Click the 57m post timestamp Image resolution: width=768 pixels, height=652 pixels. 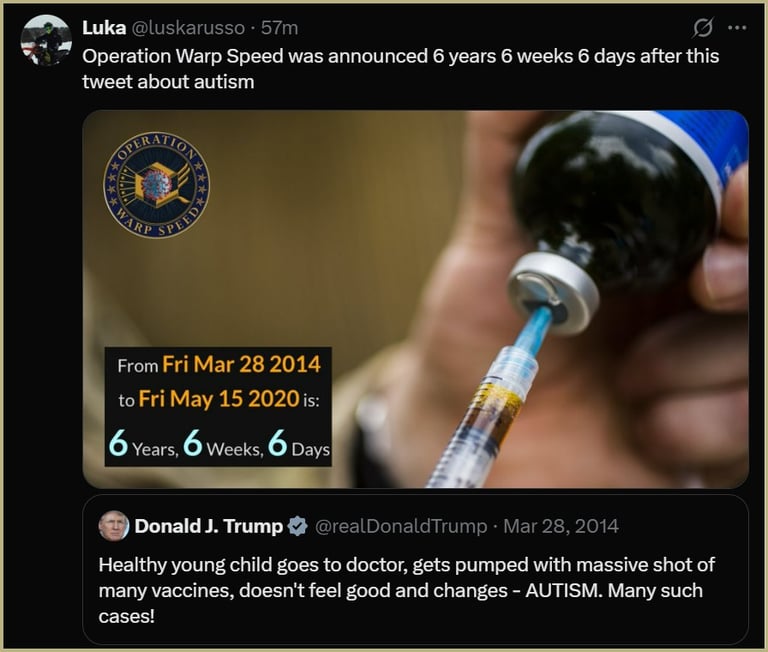(x=279, y=28)
